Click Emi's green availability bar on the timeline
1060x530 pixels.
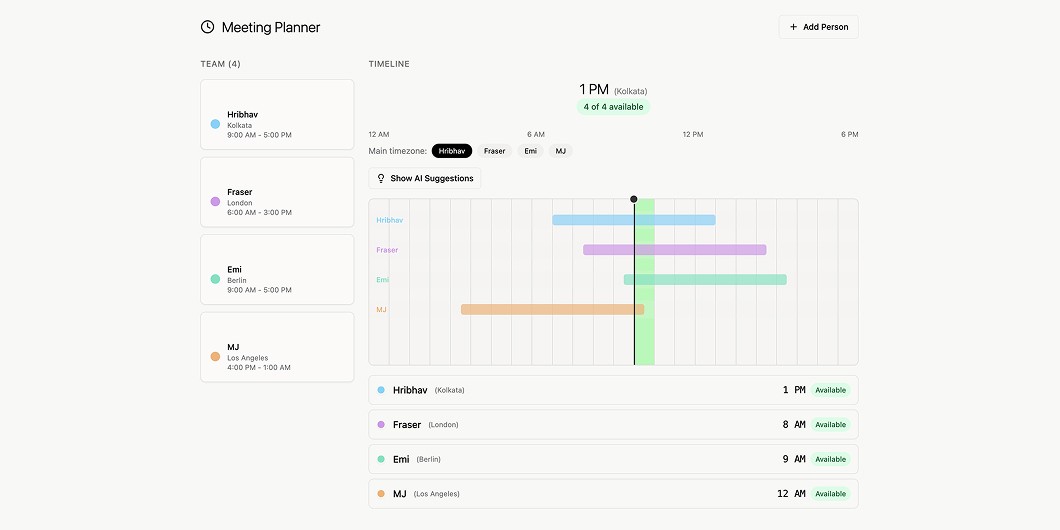click(x=705, y=279)
